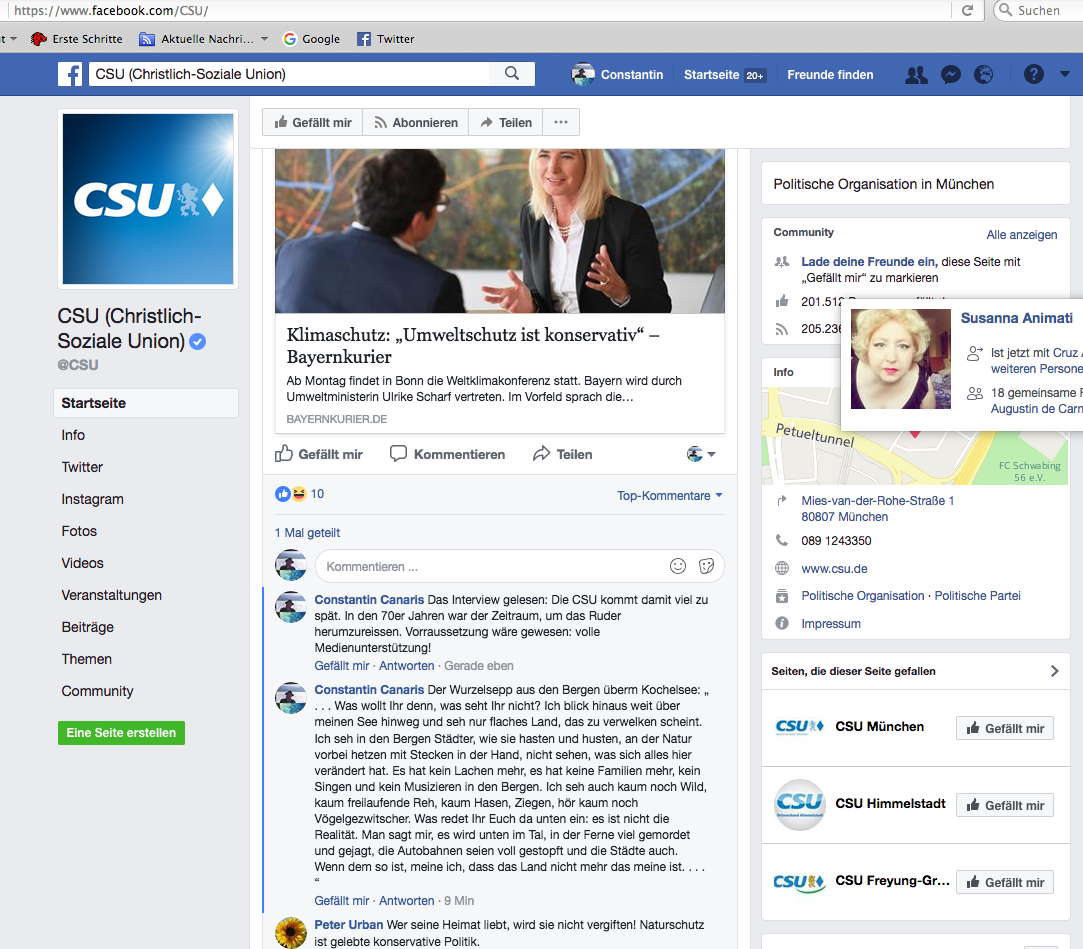Viewport: 1083px width, 949px height.
Task: Open sticker picker in comment box
Action: (x=706, y=566)
